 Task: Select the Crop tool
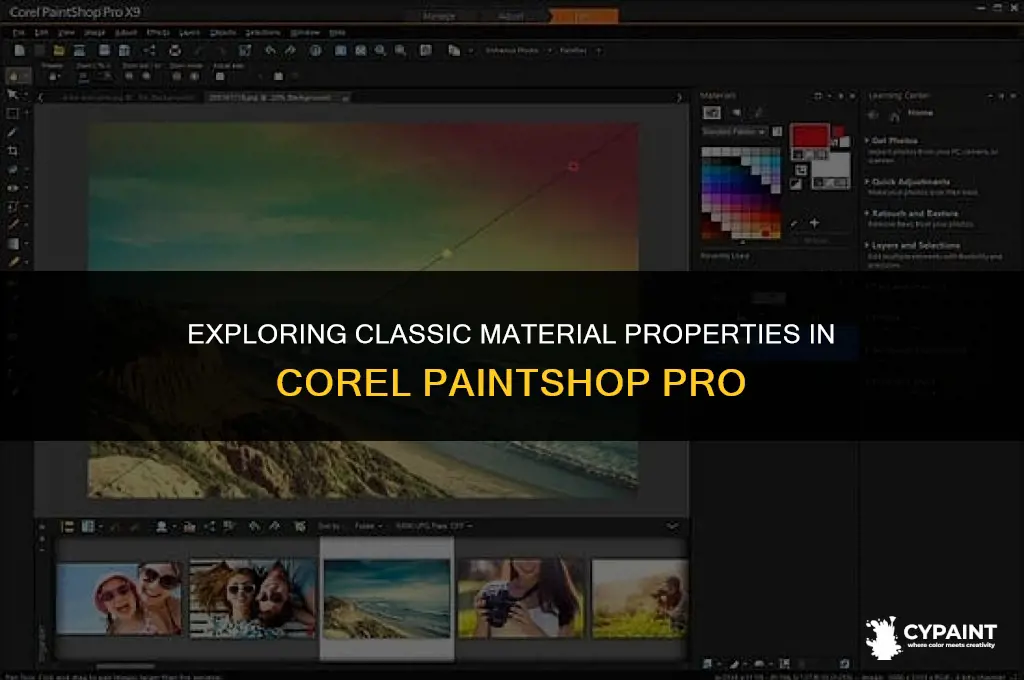[12, 151]
